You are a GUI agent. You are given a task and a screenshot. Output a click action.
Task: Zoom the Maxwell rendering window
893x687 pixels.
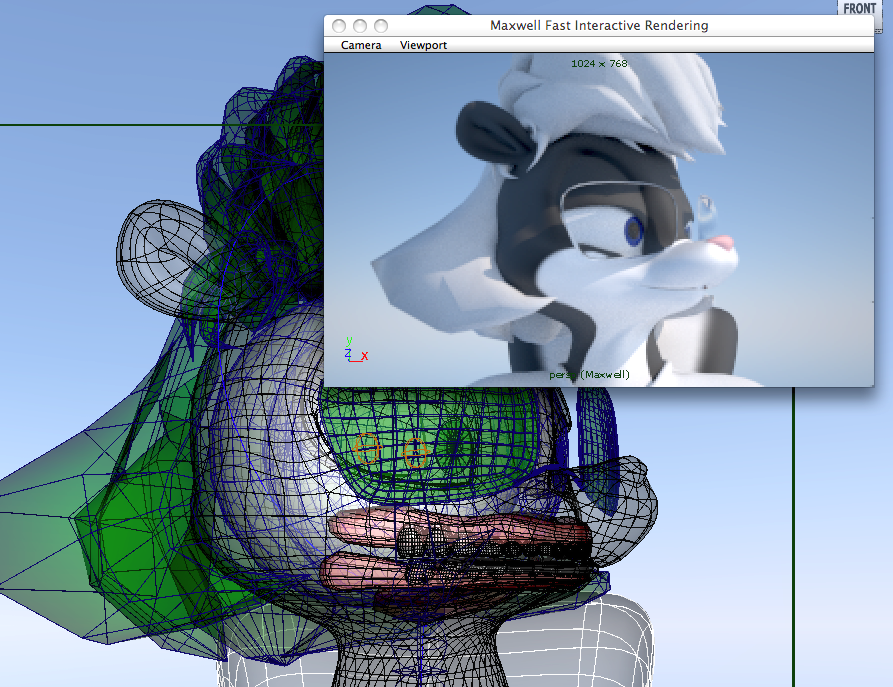[381, 26]
